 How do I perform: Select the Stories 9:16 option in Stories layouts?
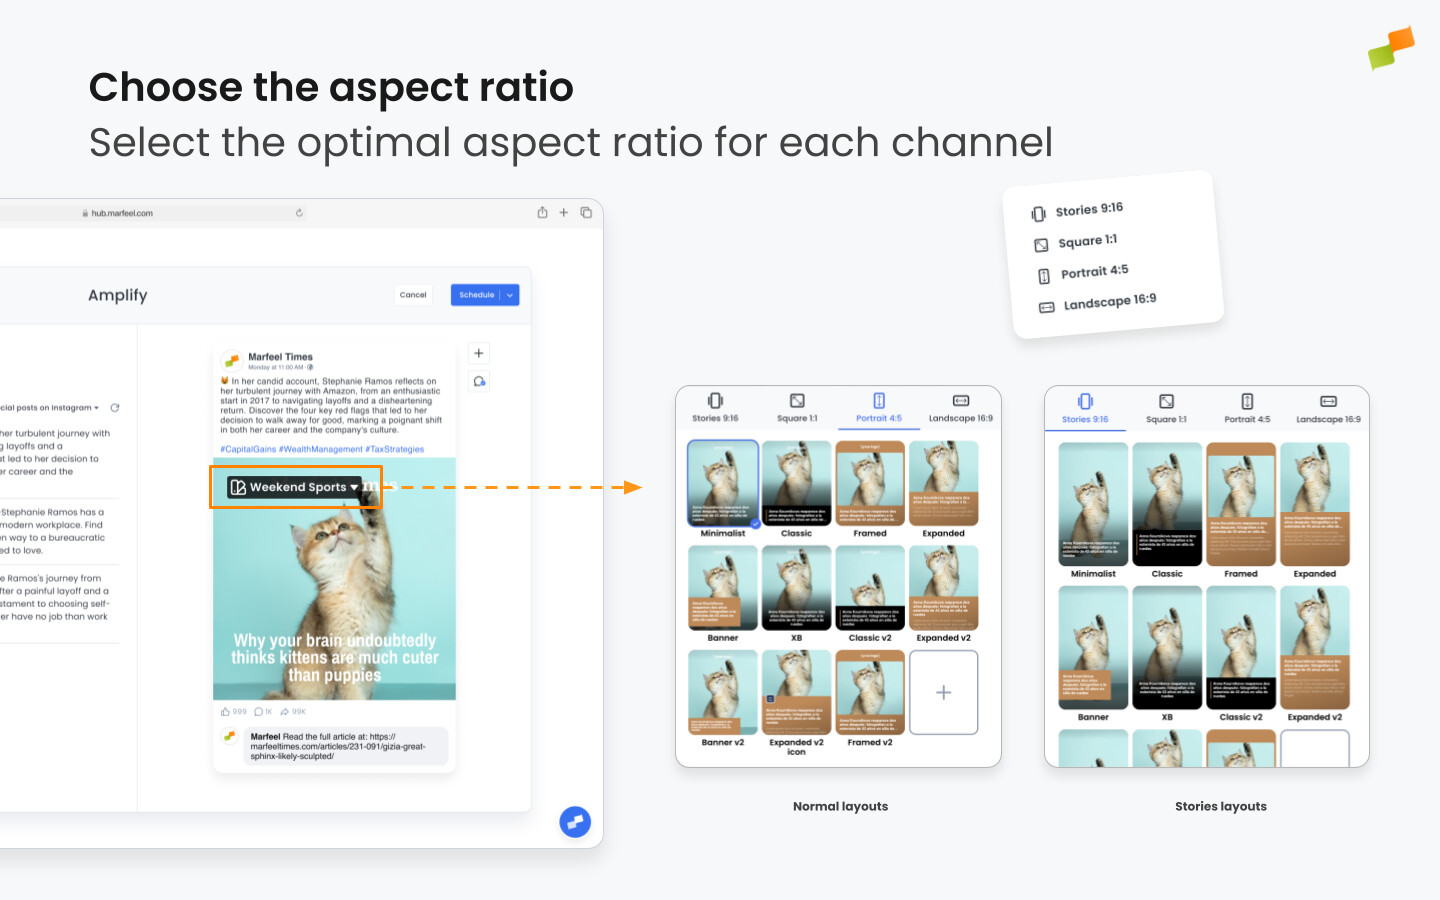coord(1085,408)
